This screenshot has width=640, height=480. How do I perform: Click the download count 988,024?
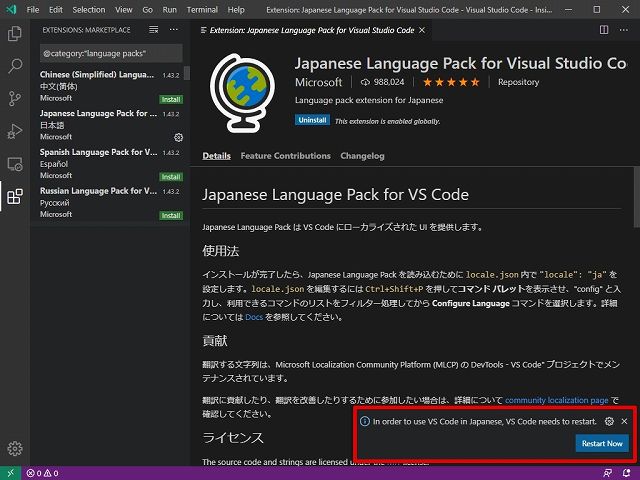[382, 82]
